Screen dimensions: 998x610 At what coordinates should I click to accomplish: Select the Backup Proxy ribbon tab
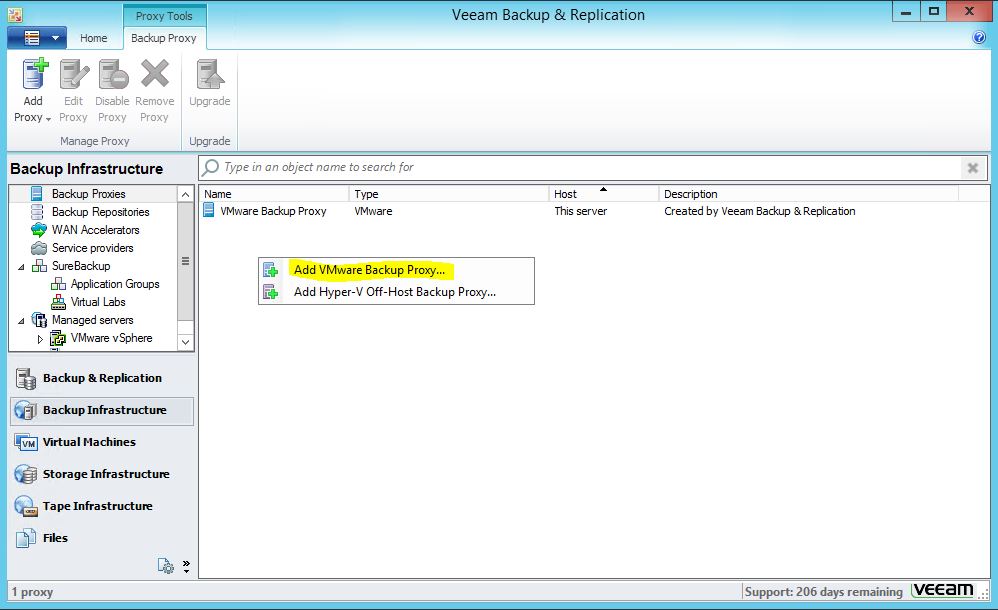(164, 38)
